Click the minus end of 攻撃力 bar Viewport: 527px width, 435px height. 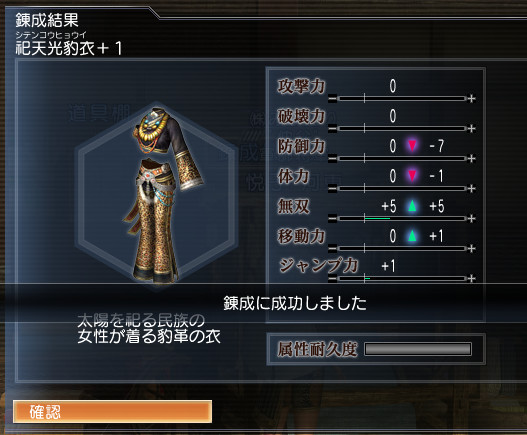pyautogui.click(x=332, y=98)
